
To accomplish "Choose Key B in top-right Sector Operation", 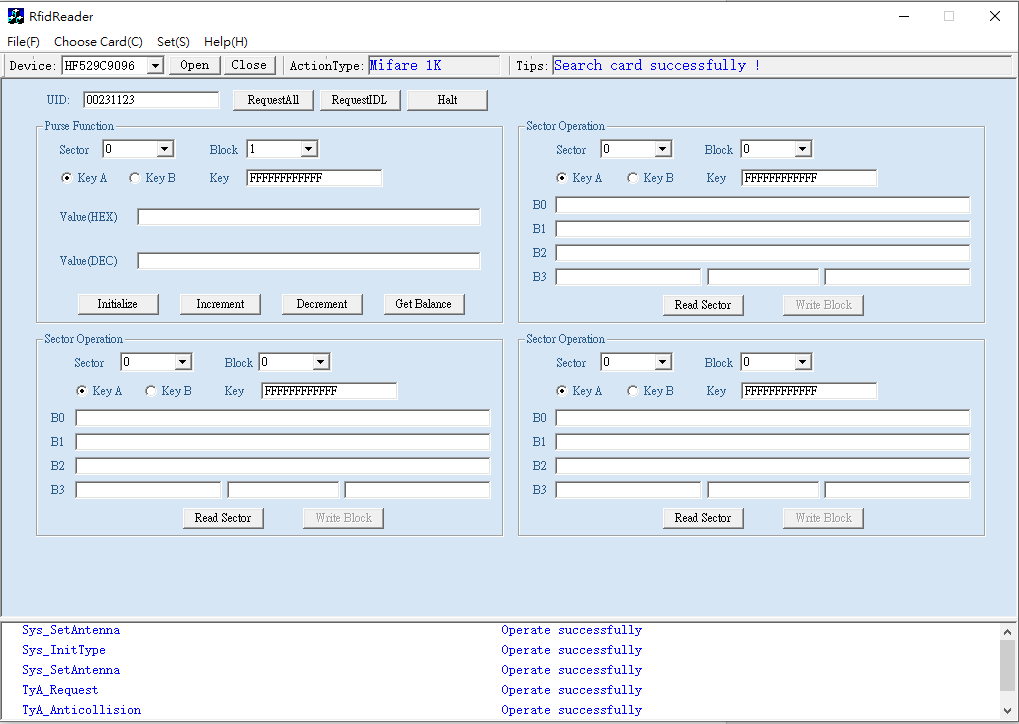I will tap(633, 178).
